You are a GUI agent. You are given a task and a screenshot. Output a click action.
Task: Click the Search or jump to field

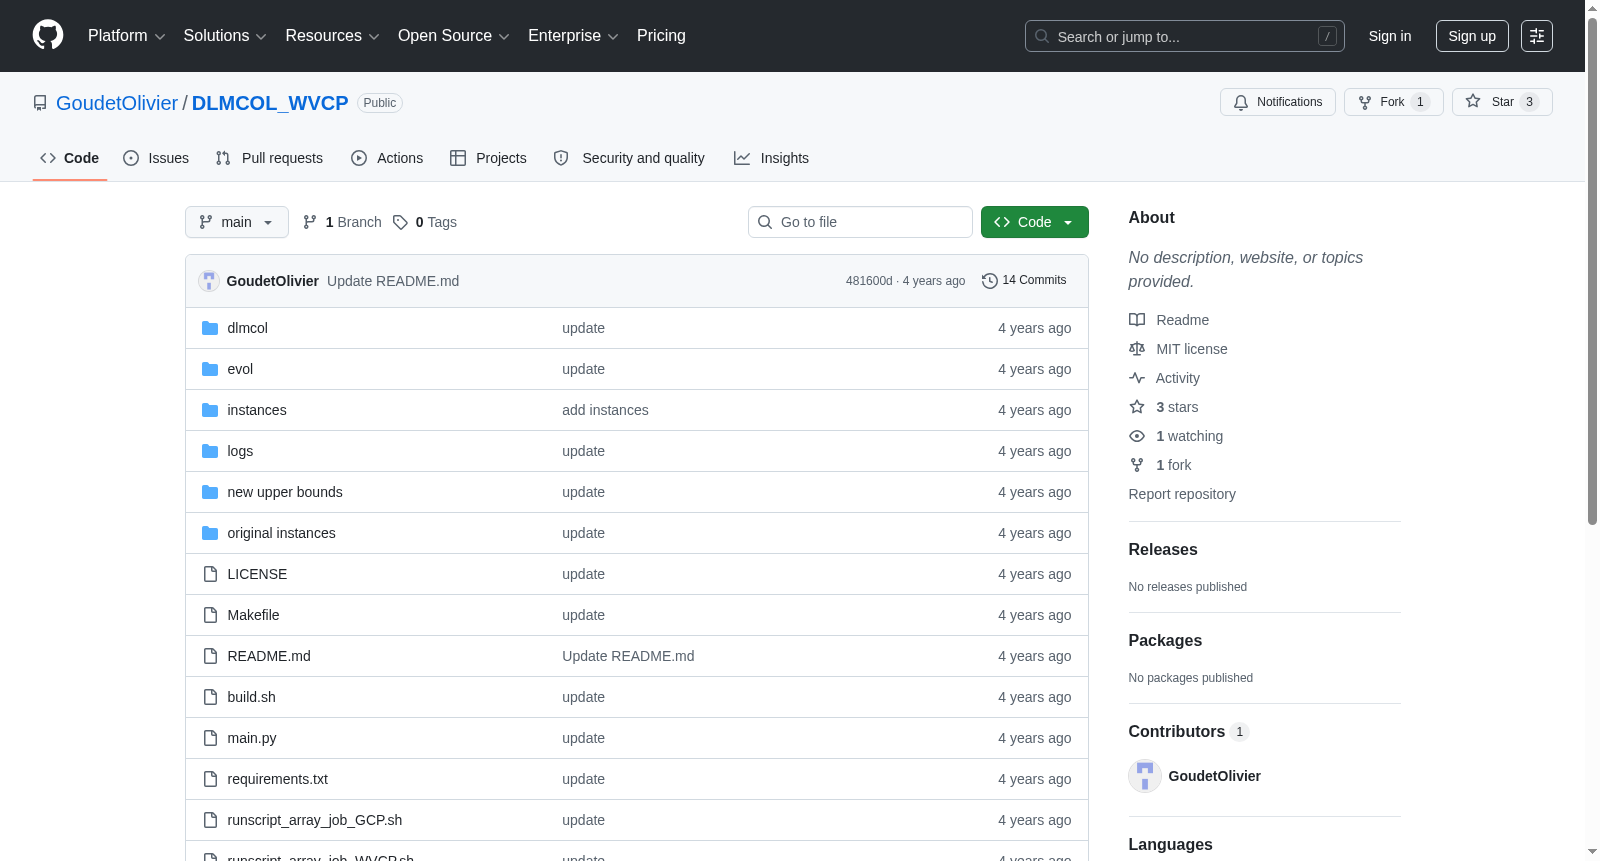1185,36
